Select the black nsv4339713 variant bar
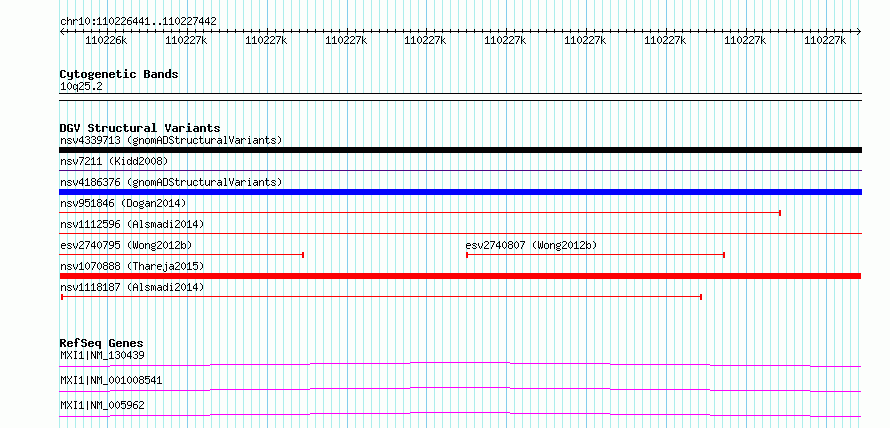Screen dimensions: 890x428 click(460, 150)
